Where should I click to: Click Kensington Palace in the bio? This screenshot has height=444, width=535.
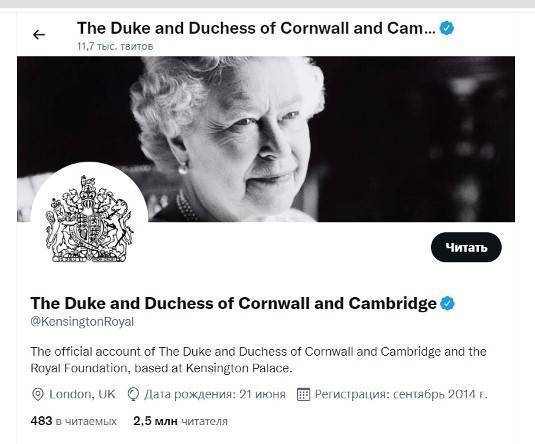coord(239,369)
